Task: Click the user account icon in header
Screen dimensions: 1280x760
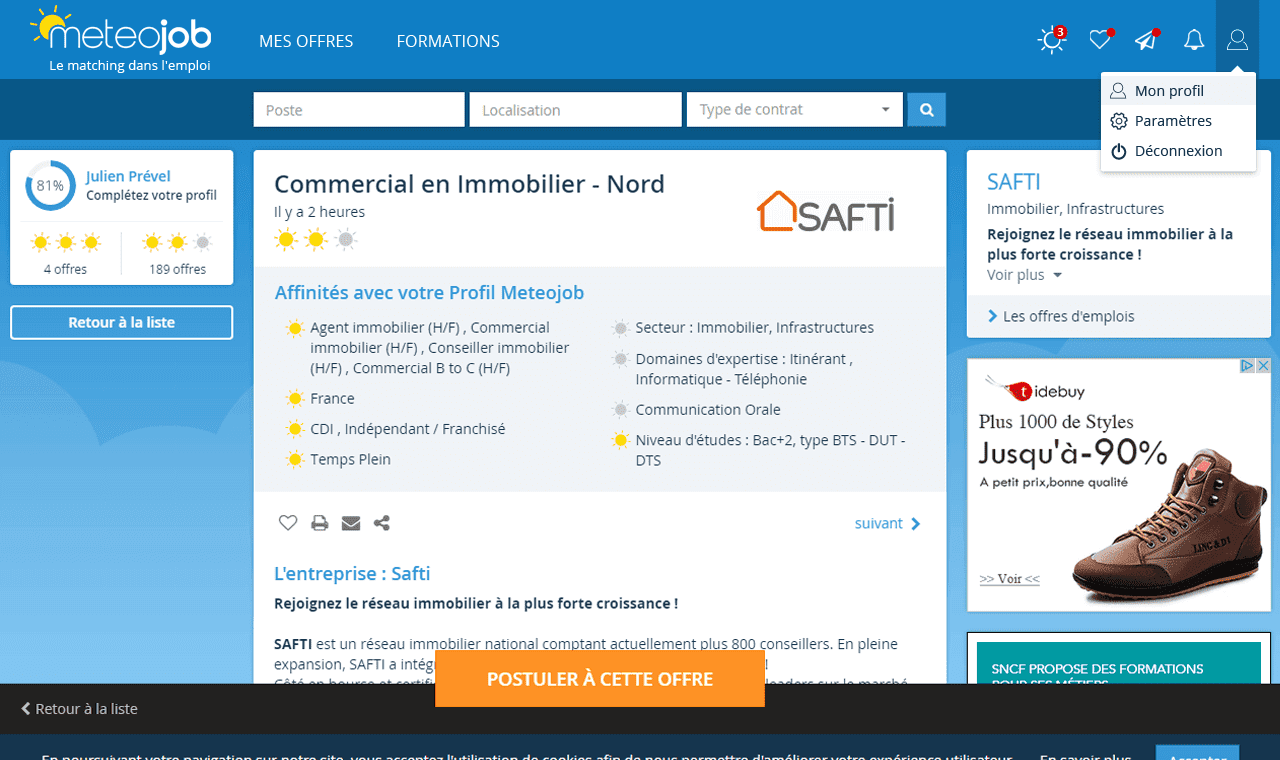Action: click(1237, 40)
